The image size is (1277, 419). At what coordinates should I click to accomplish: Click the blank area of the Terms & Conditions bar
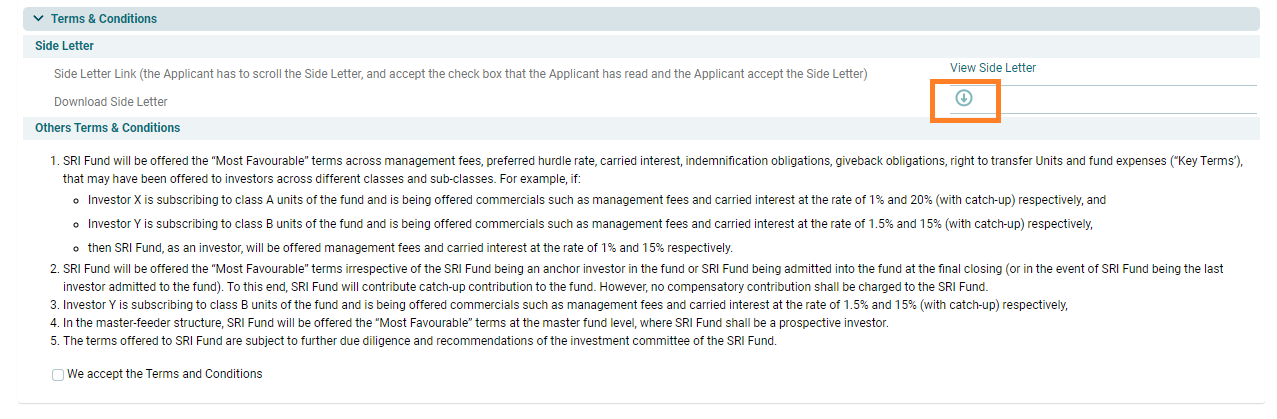click(x=700, y=19)
